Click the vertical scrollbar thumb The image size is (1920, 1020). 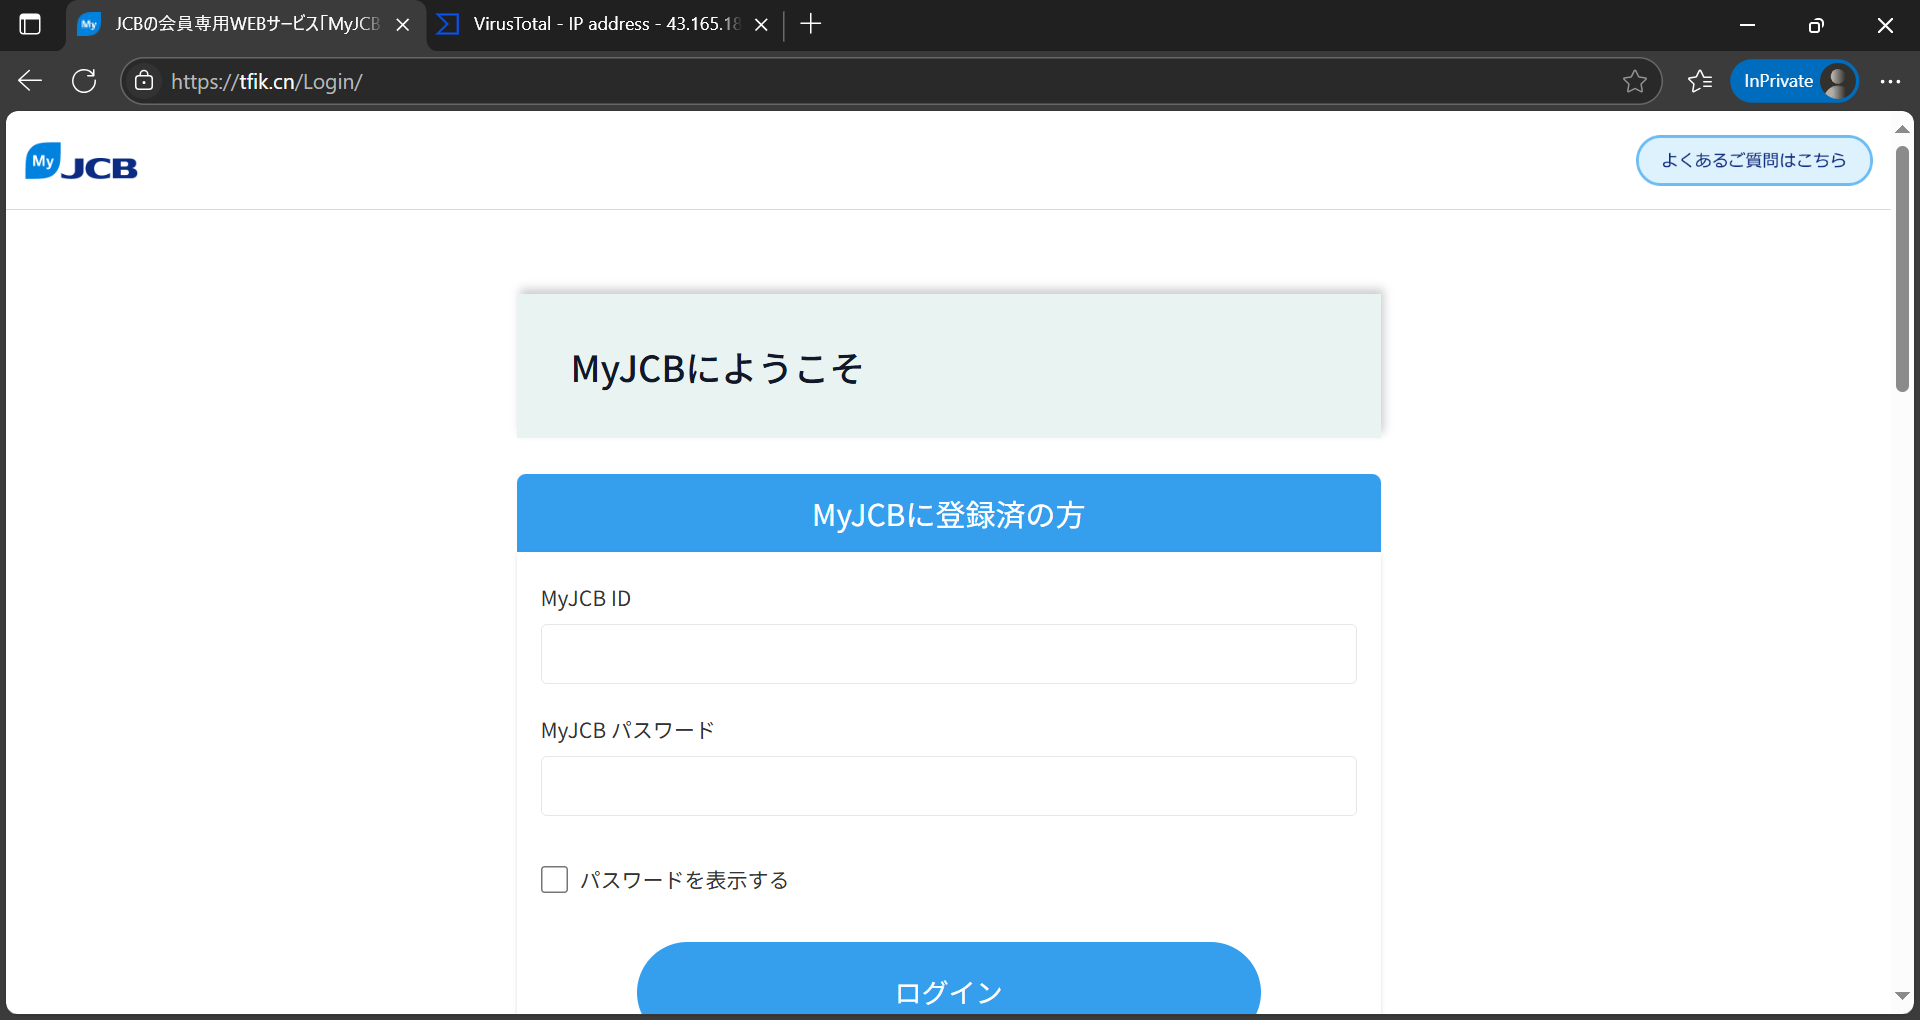pyautogui.click(x=1902, y=268)
